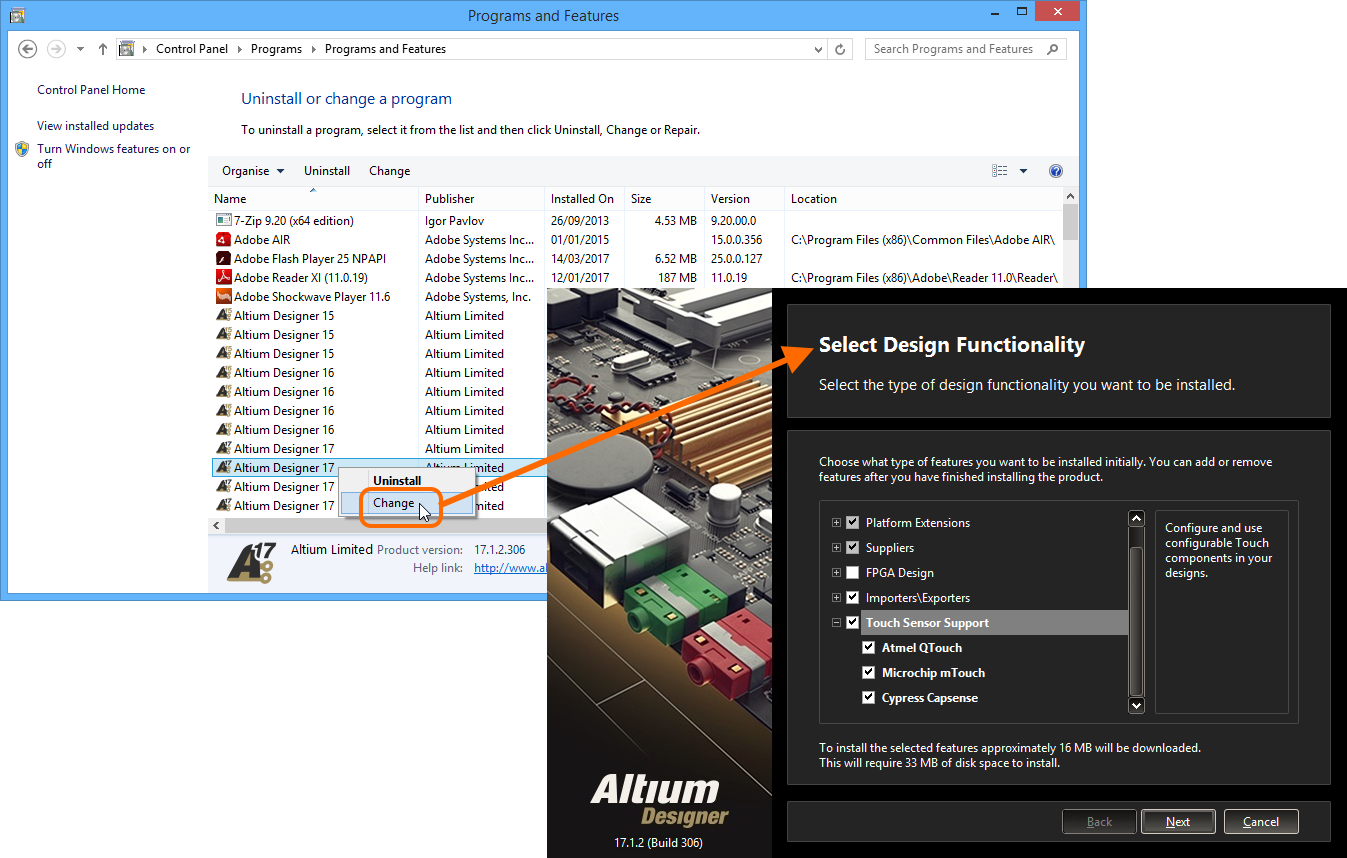Open the Help question mark icon

(x=1055, y=171)
